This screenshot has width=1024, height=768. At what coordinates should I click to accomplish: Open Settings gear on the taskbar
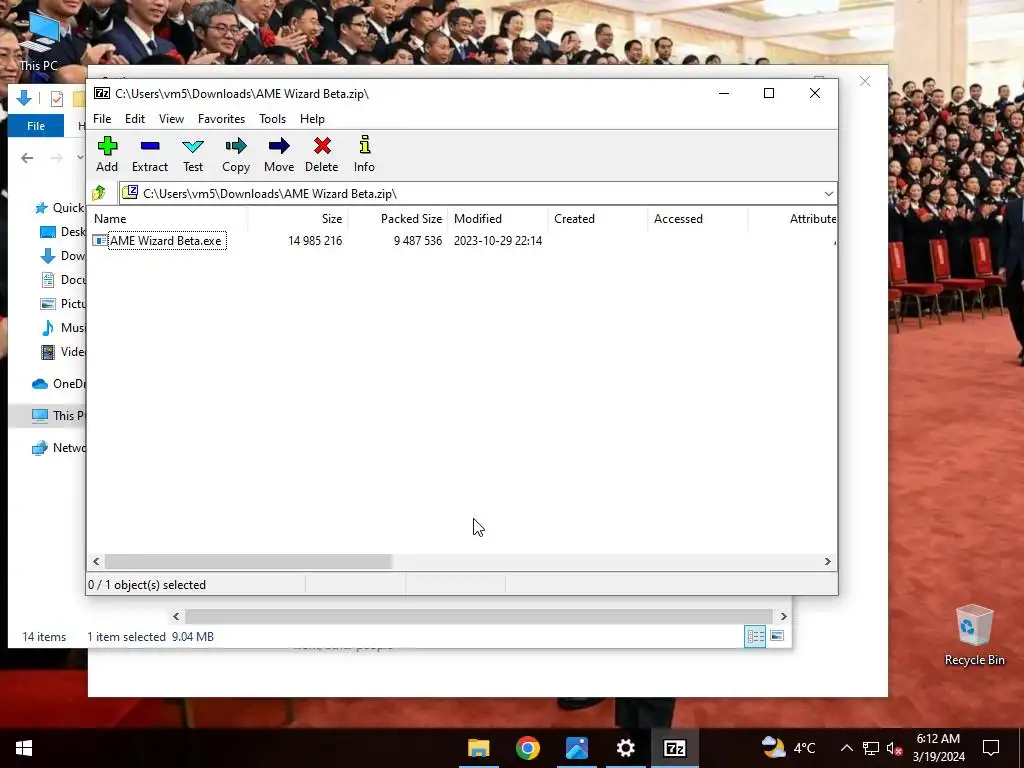626,748
